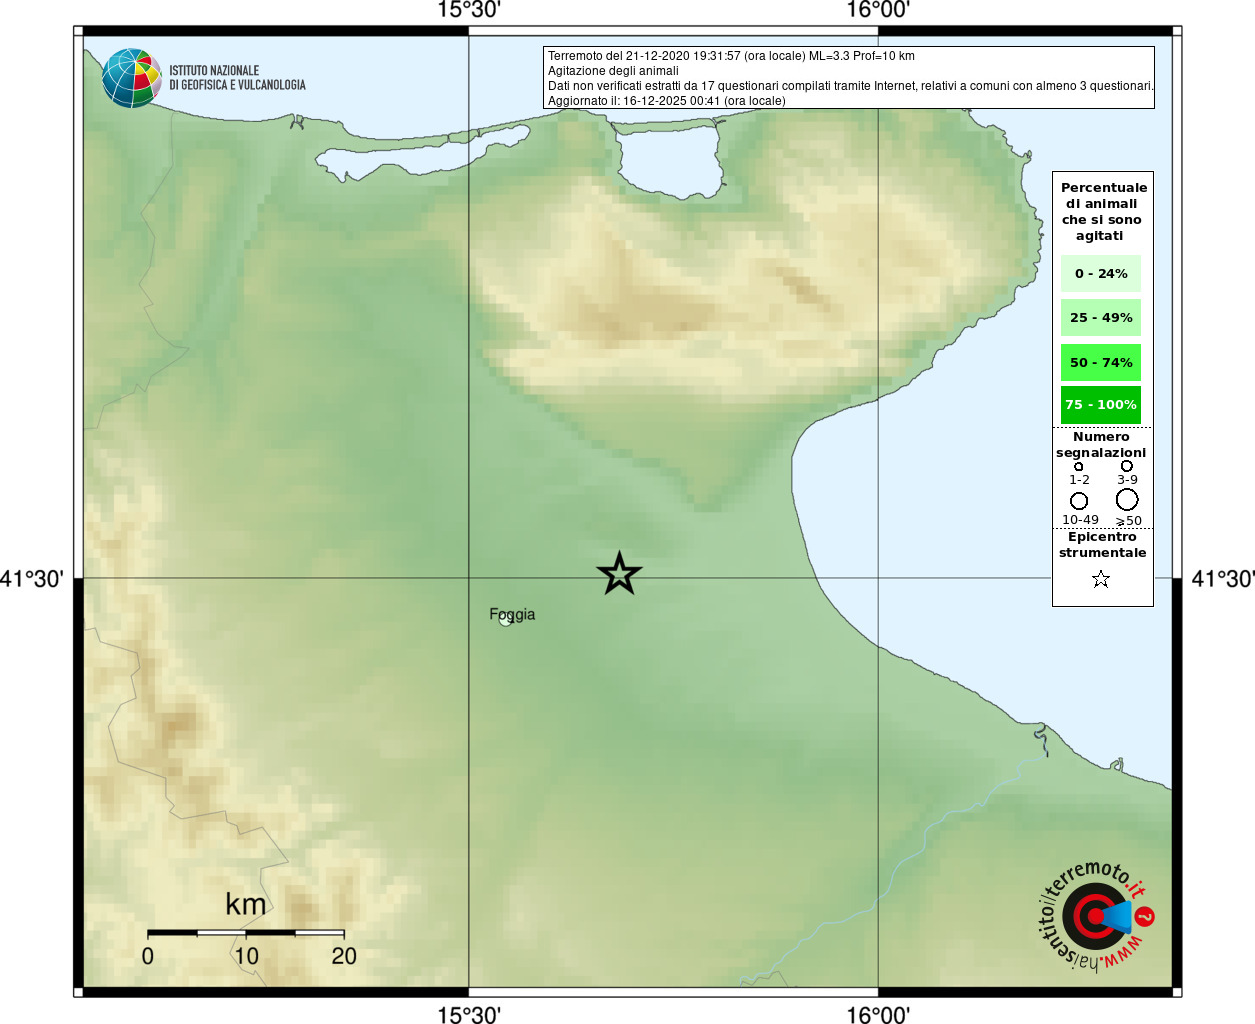Click the epicenter star on the map
This screenshot has width=1255, height=1024.
click(619, 574)
